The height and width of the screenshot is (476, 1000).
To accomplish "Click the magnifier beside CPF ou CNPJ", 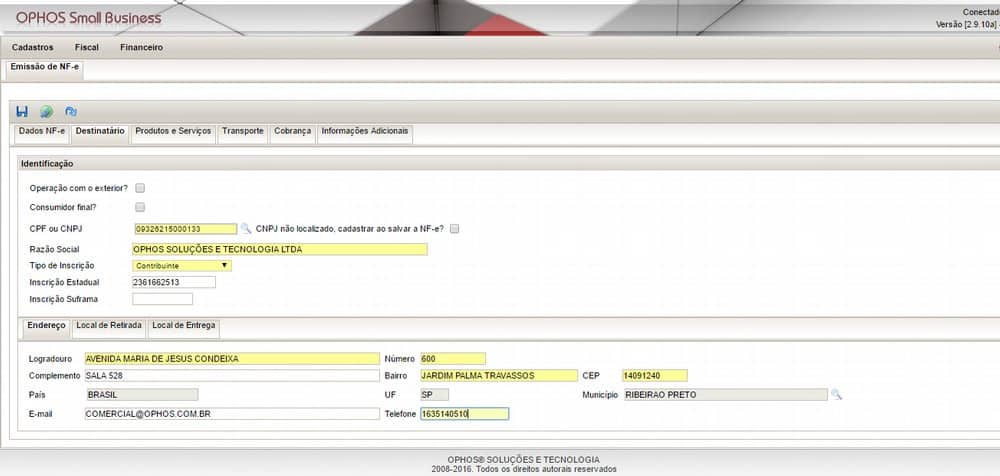I will click(x=246, y=228).
